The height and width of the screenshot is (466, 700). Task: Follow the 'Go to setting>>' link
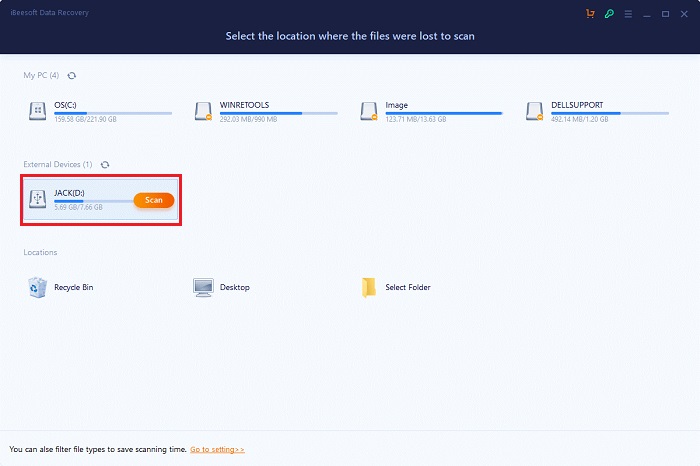click(x=217, y=450)
